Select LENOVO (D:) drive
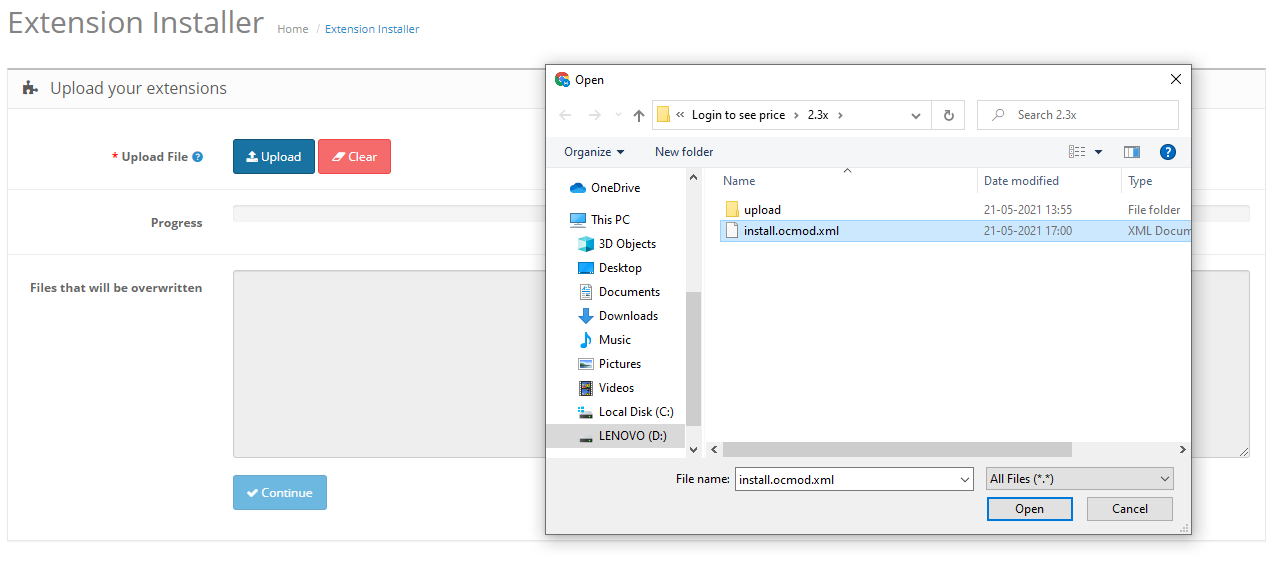This screenshot has width=1273, height=567. click(616, 436)
